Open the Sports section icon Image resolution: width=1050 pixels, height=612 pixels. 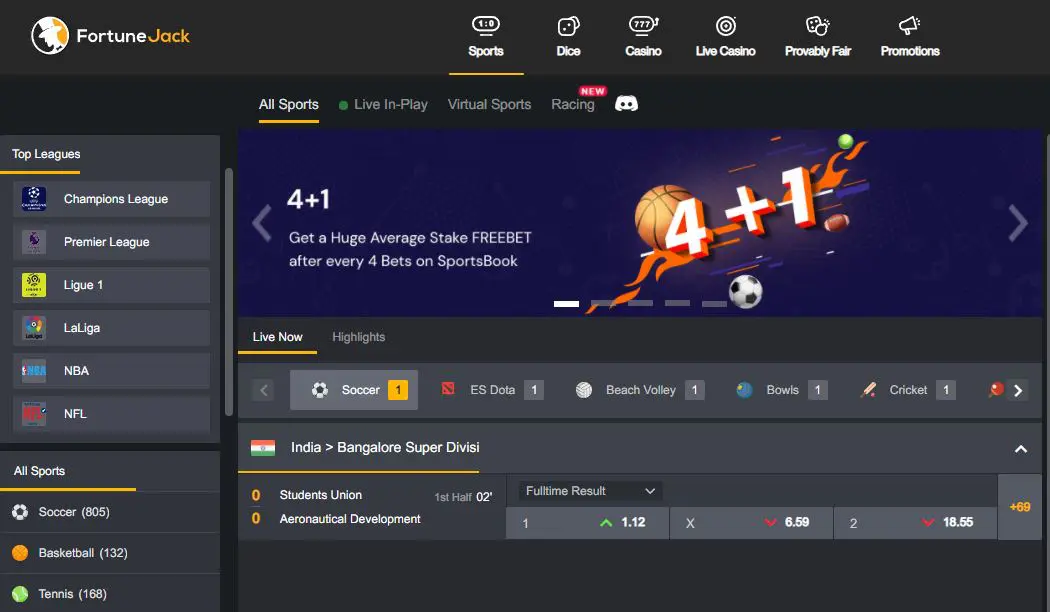tap(485, 25)
